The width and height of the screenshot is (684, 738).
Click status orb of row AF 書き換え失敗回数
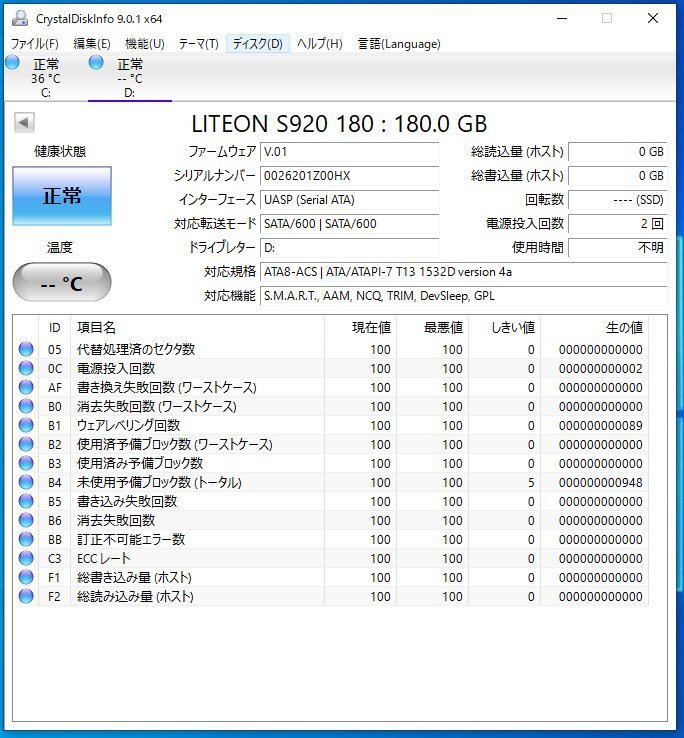point(26,387)
